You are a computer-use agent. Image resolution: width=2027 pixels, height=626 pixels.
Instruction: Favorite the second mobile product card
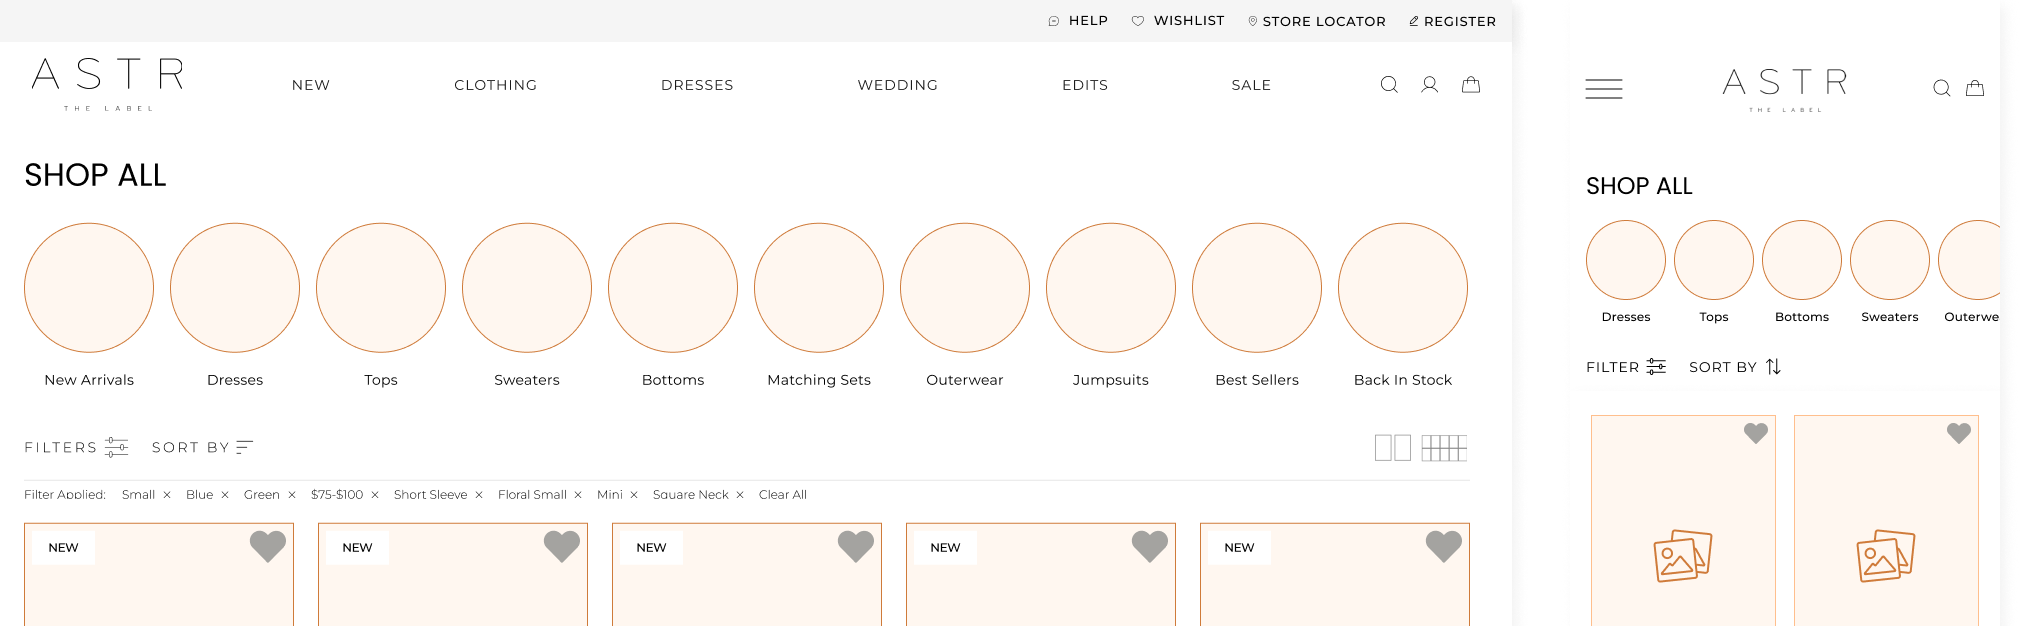[1959, 433]
